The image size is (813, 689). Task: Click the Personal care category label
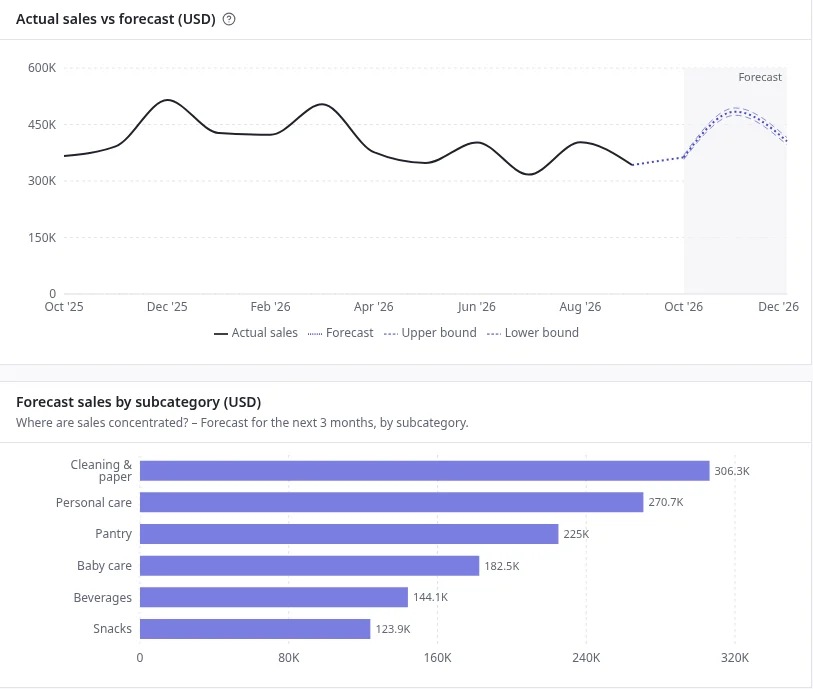point(94,503)
